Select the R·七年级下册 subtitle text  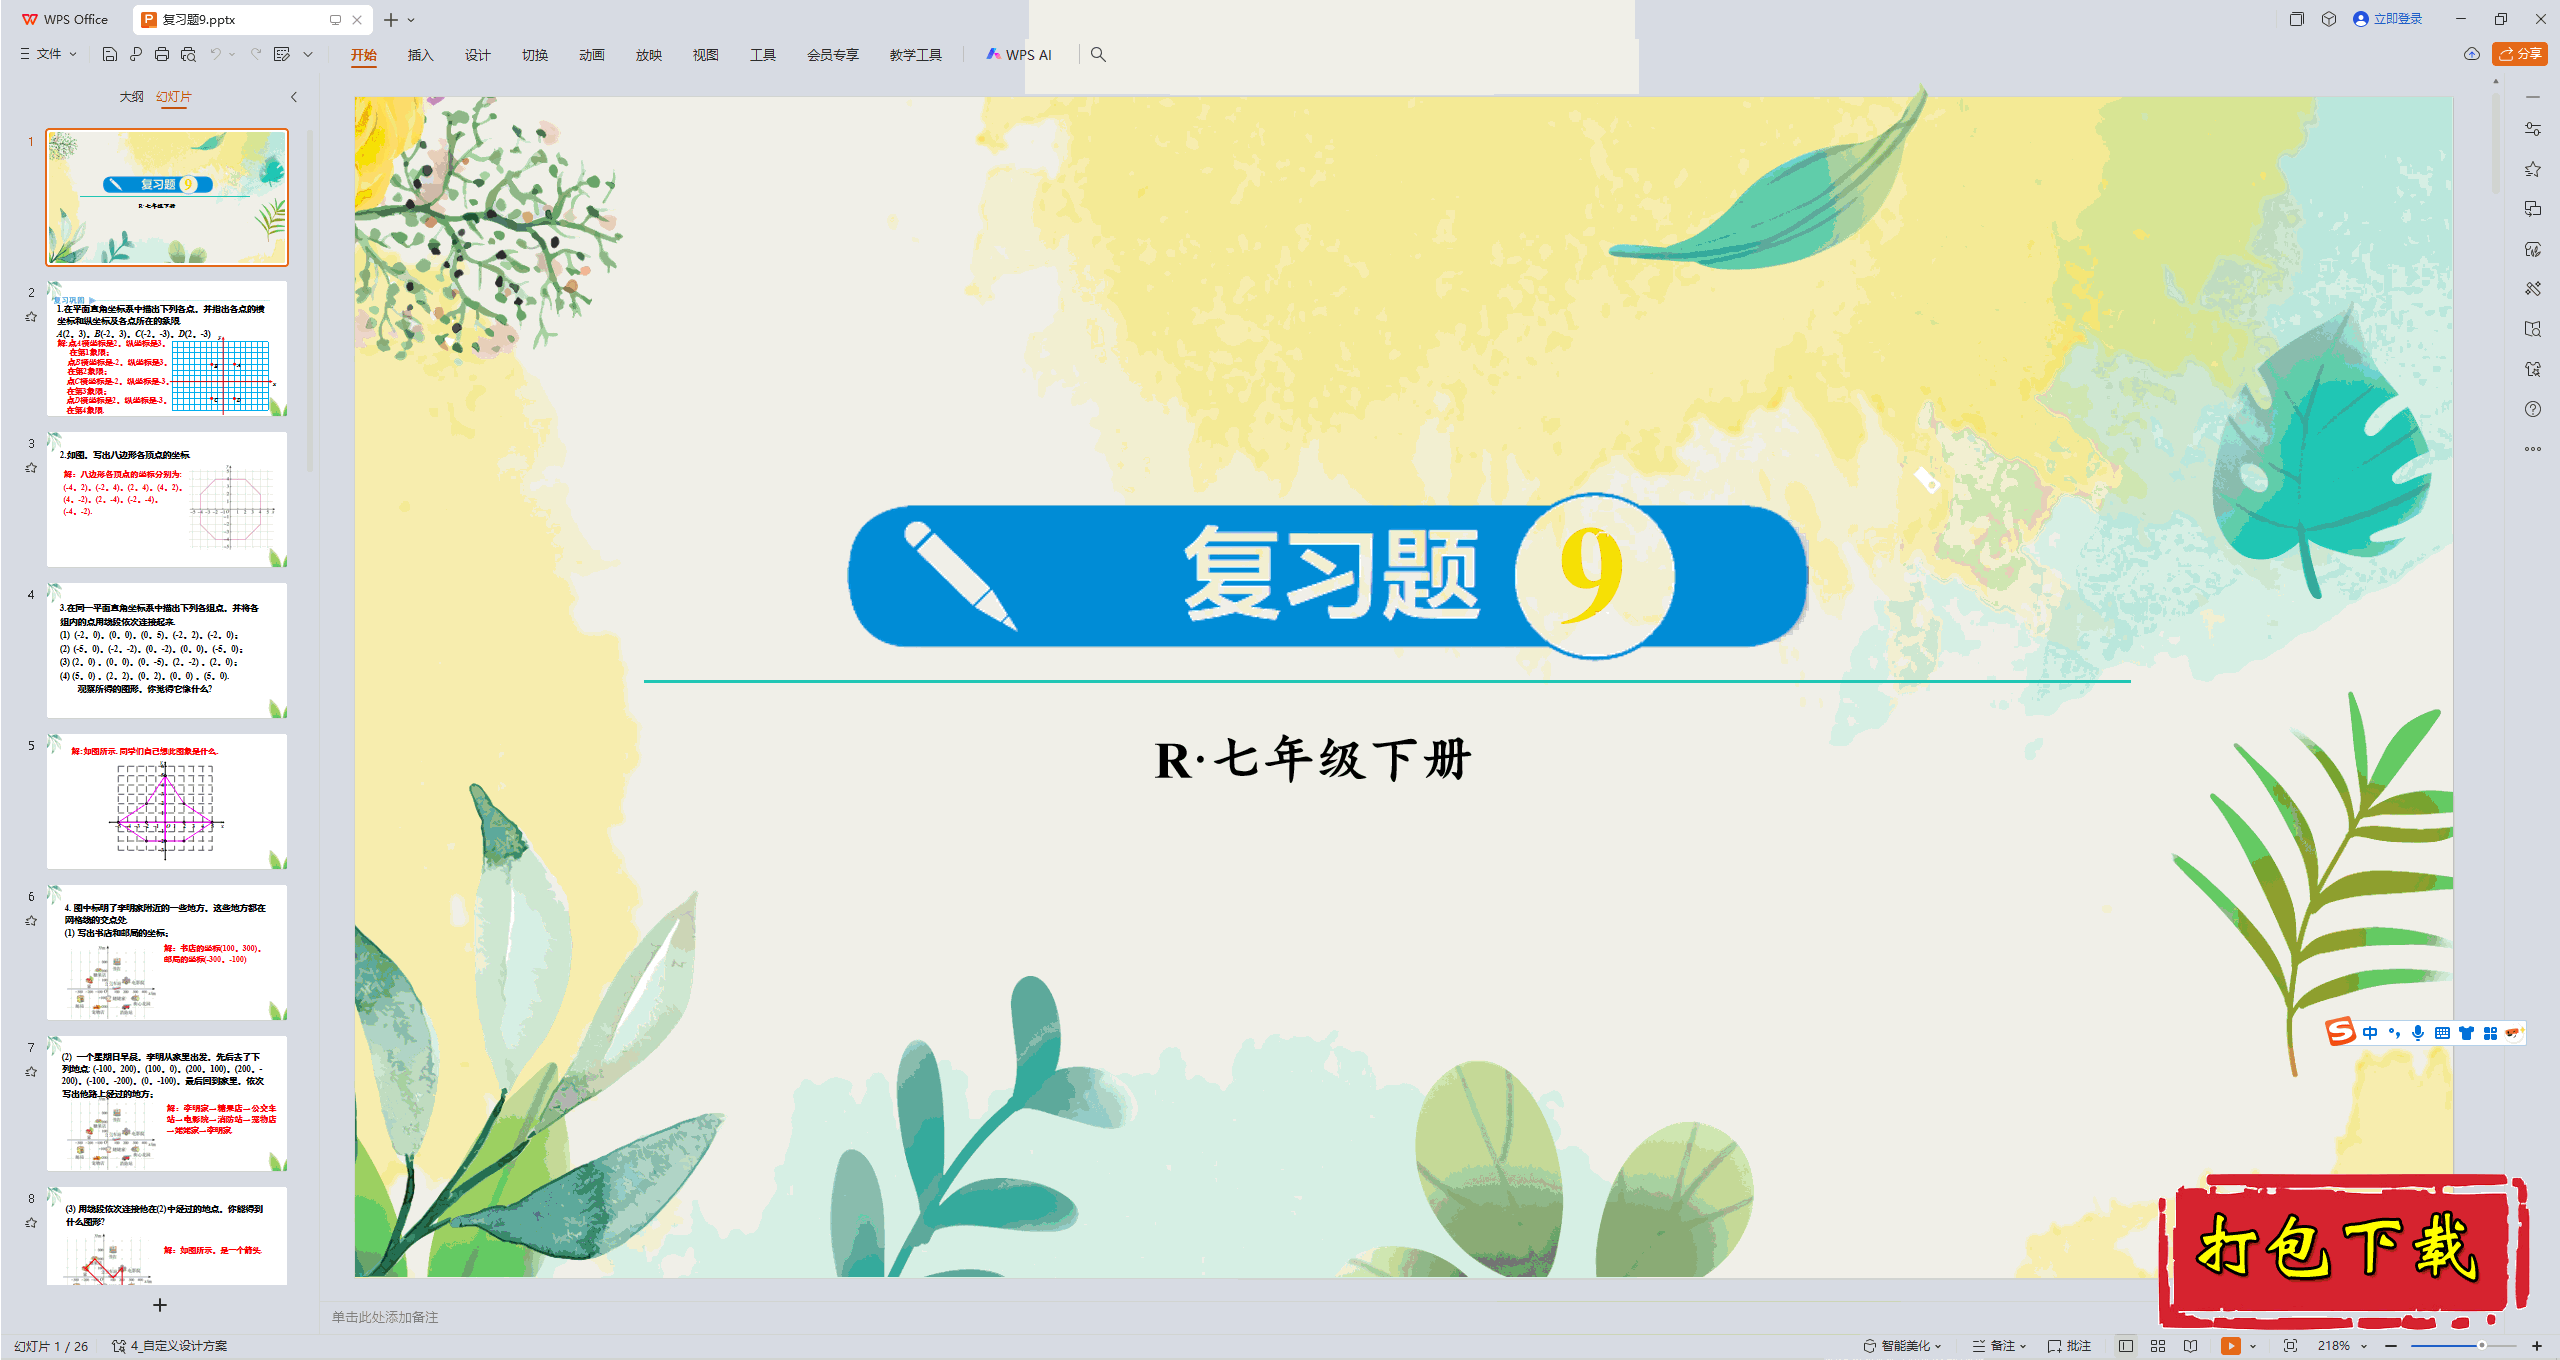(1313, 759)
